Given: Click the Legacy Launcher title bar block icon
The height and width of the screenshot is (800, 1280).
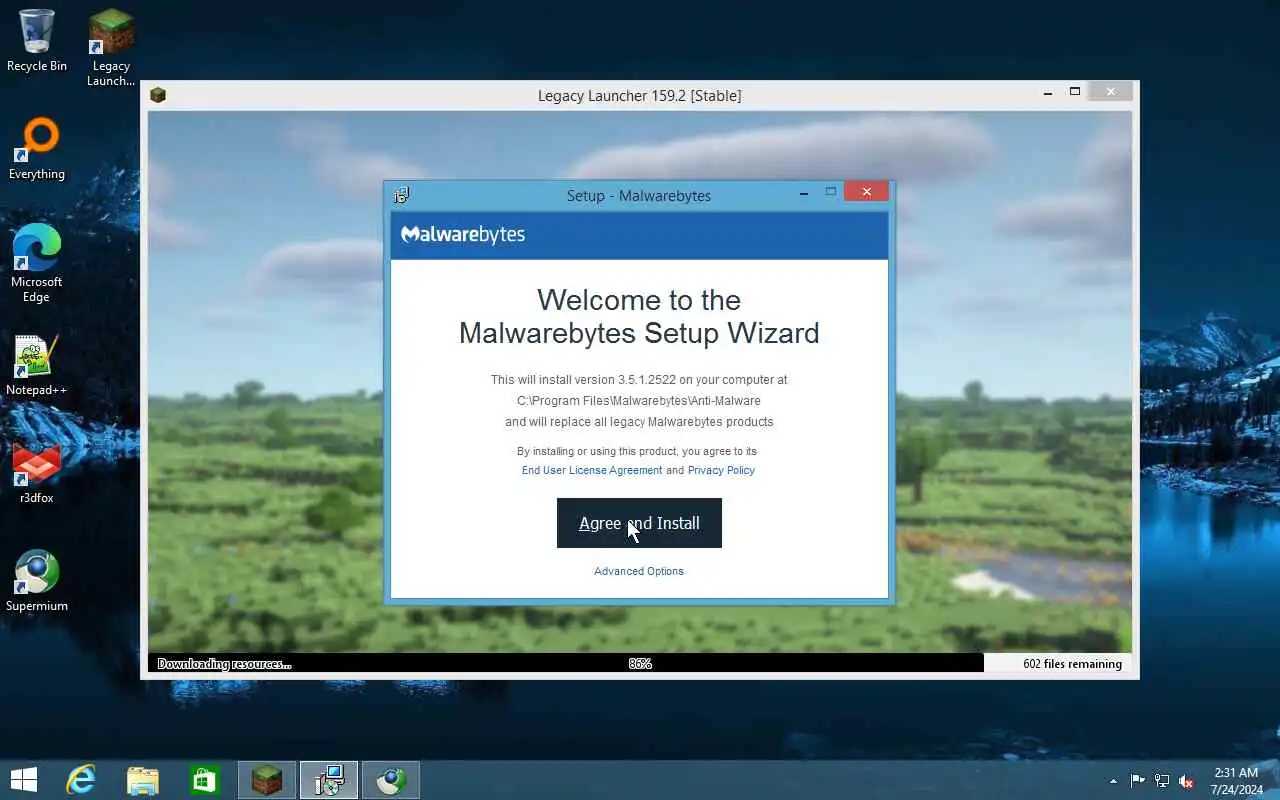Looking at the screenshot, I should [x=158, y=95].
